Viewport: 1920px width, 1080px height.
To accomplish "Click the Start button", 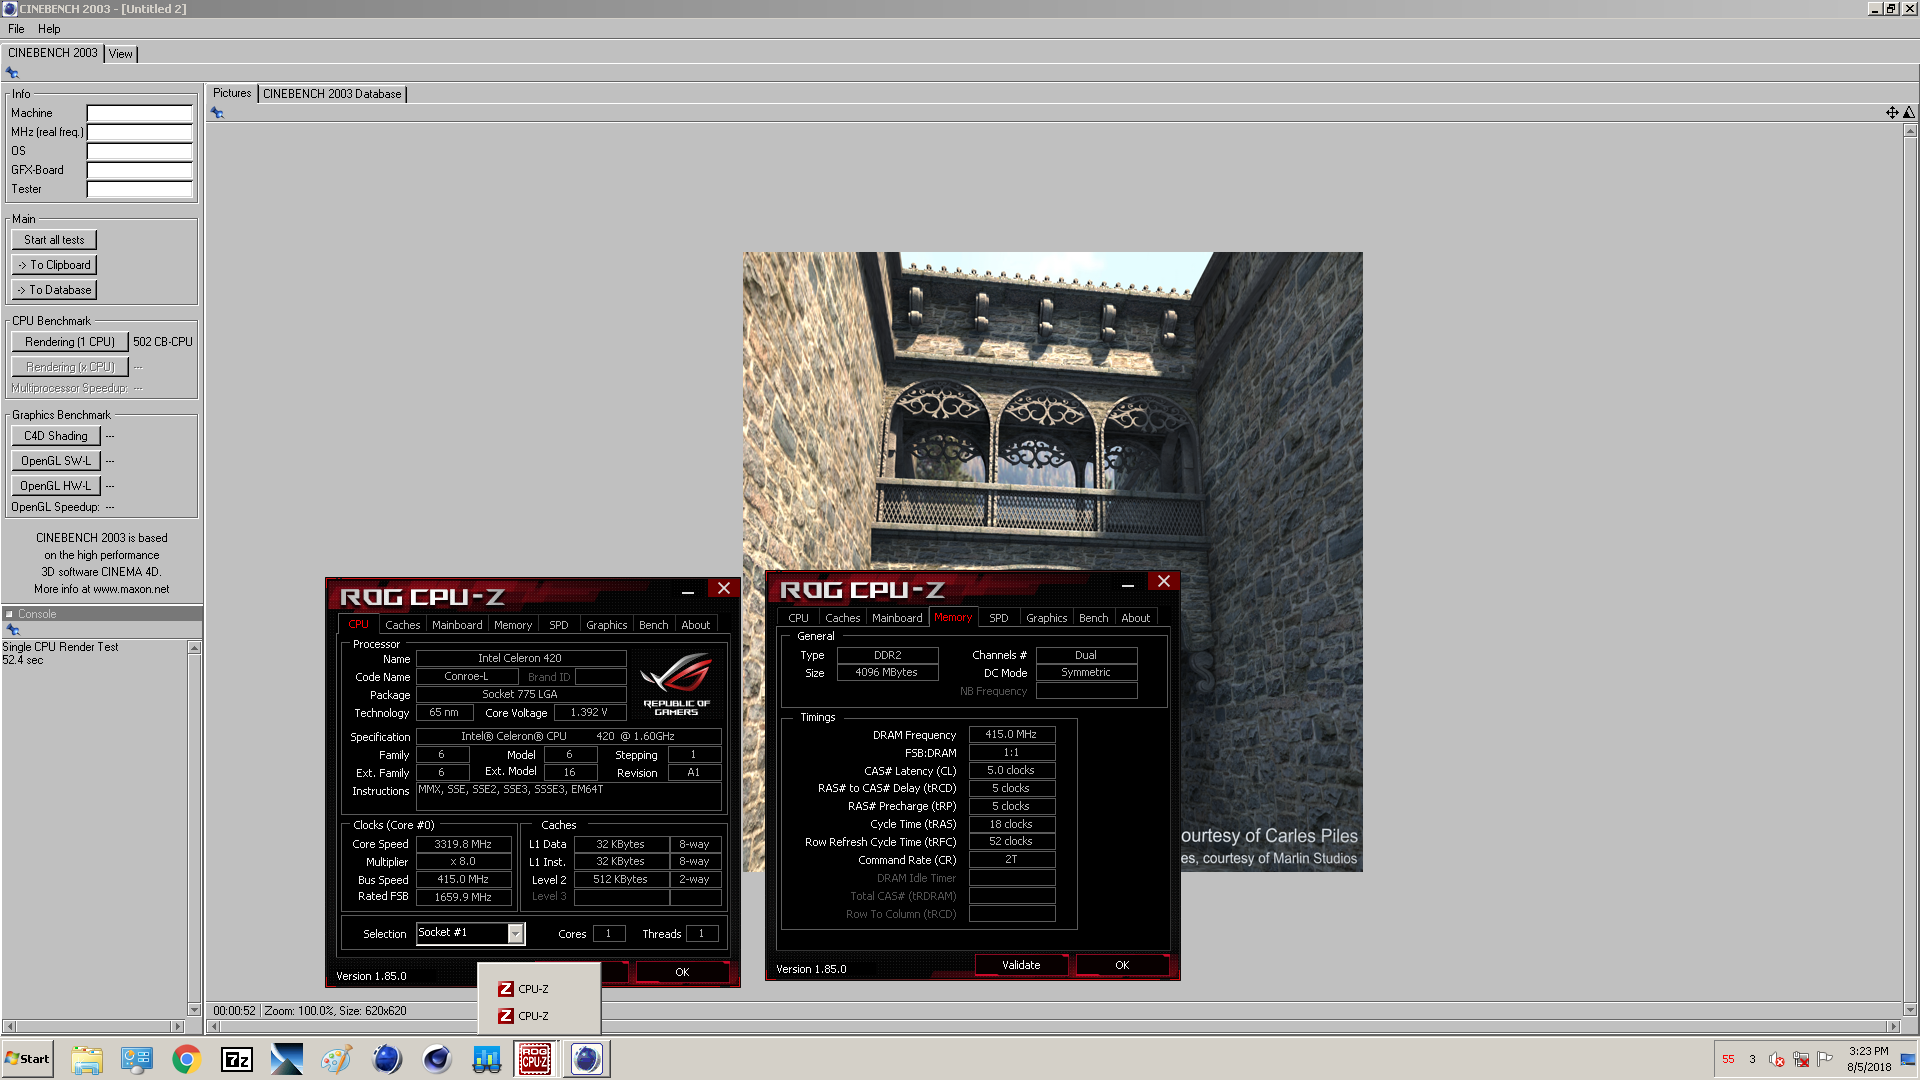I will pos(28,1059).
